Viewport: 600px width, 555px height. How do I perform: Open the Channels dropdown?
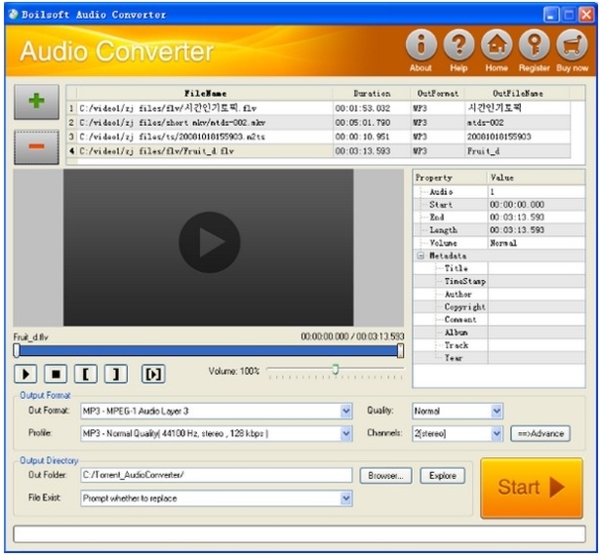(x=497, y=434)
